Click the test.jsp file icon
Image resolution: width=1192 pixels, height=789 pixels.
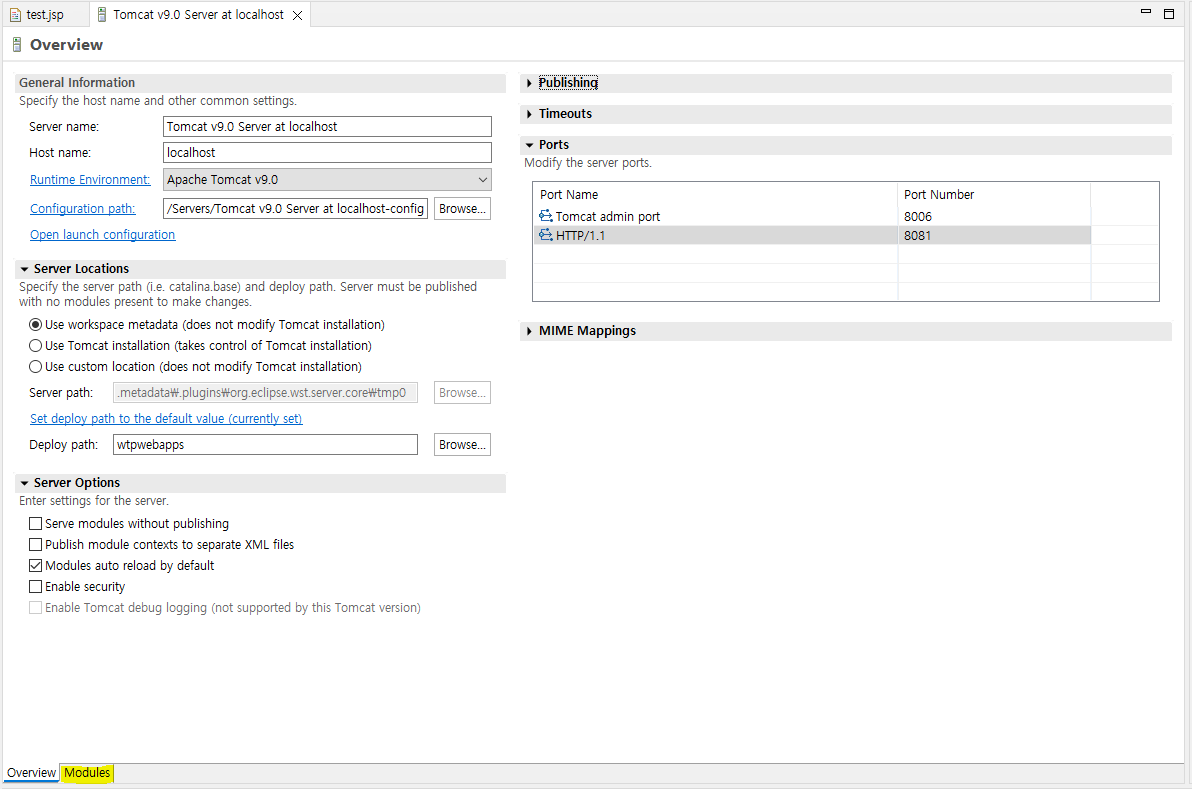15,15
